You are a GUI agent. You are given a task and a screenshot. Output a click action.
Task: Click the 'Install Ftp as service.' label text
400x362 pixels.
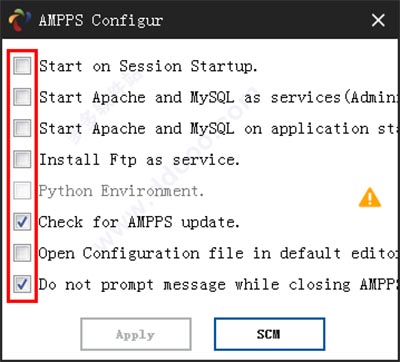(139, 160)
